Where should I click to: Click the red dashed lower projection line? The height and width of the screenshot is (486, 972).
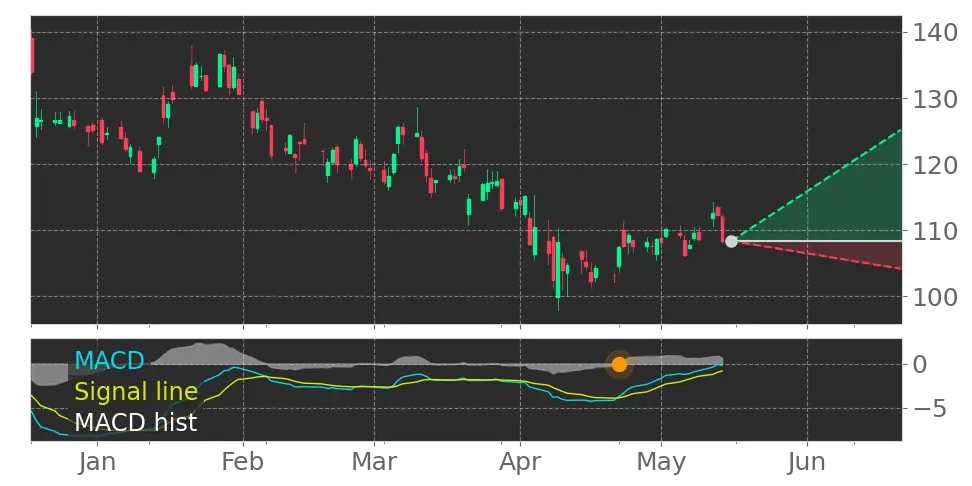pyautogui.click(x=816, y=255)
